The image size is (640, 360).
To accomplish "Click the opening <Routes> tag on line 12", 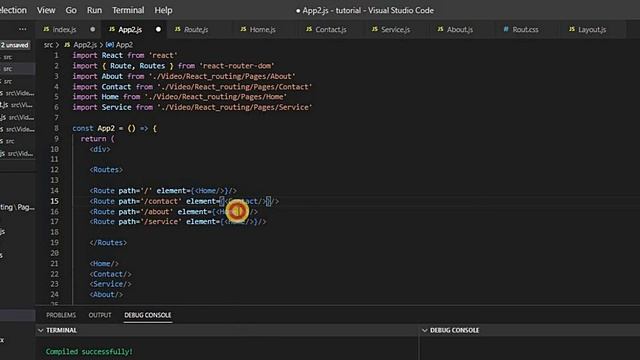I will 106,170.
